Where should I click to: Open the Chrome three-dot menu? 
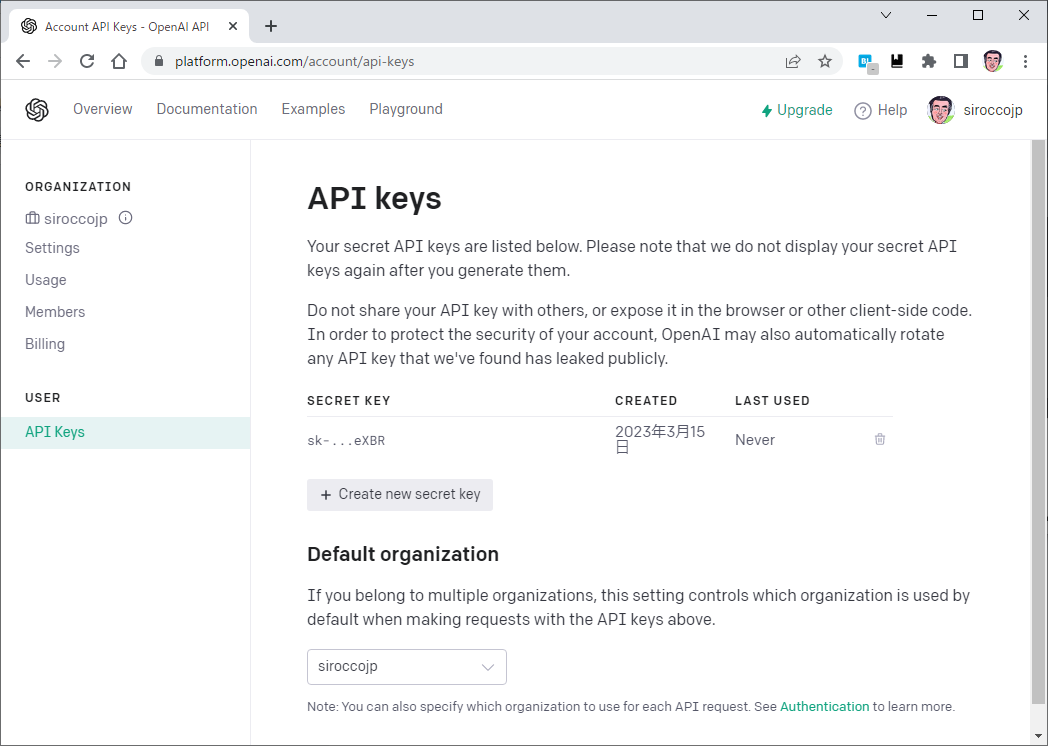point(1025,61)
